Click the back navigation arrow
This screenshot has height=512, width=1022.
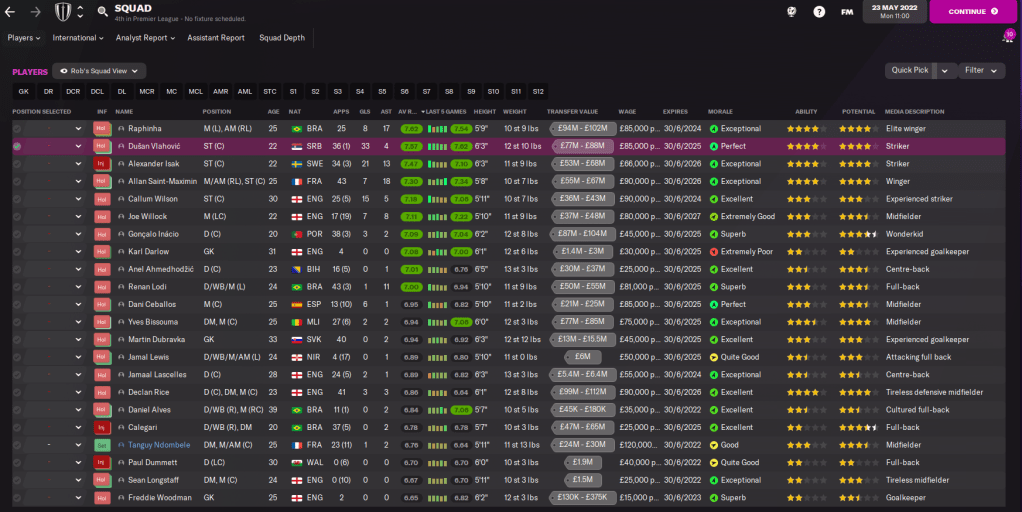point(13,12)
